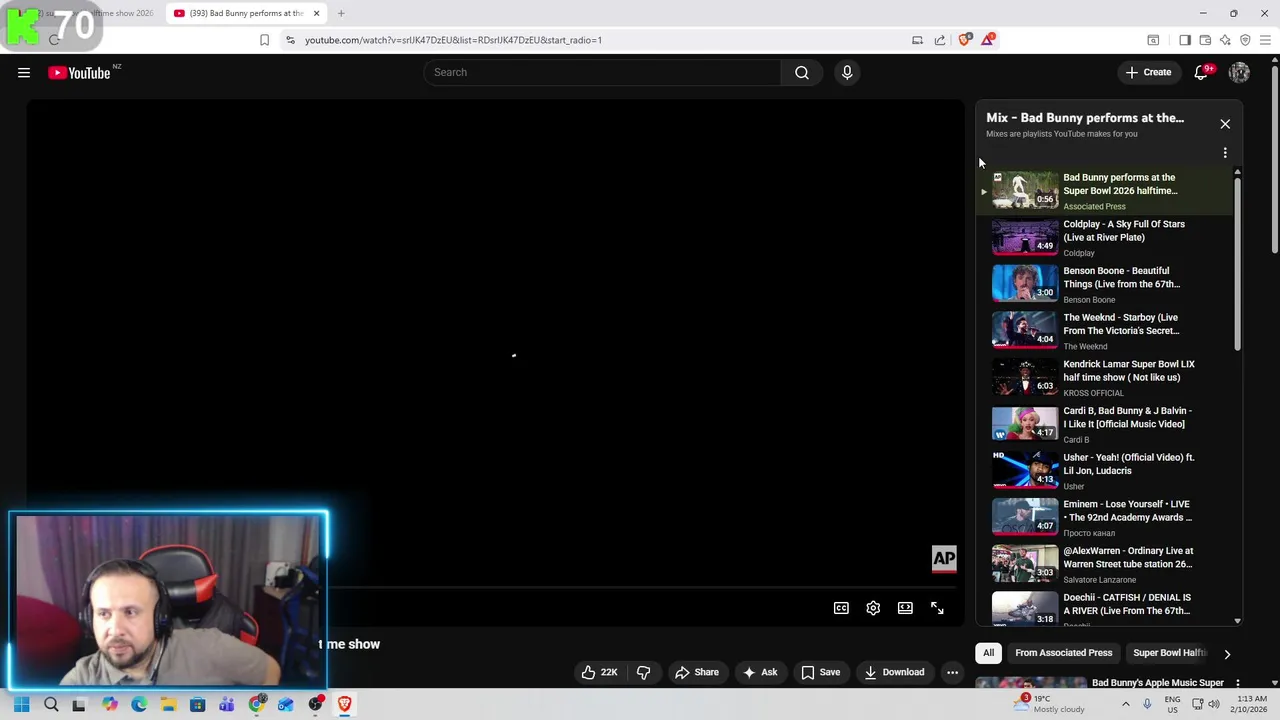Screen dimensions: 1280x720
Task: Launch Microsoft Edge from taskbar
Action: (139, 704)
